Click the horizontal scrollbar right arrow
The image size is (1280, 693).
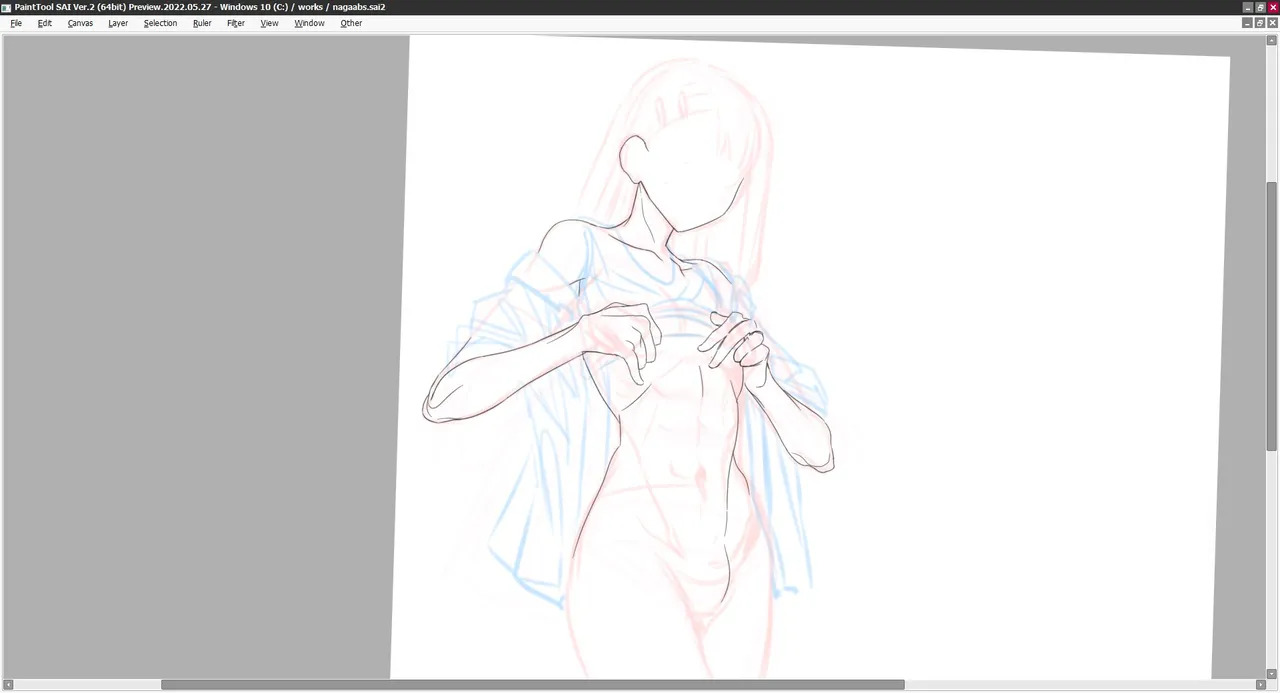pyautogui.click(x=1260, y=685)
